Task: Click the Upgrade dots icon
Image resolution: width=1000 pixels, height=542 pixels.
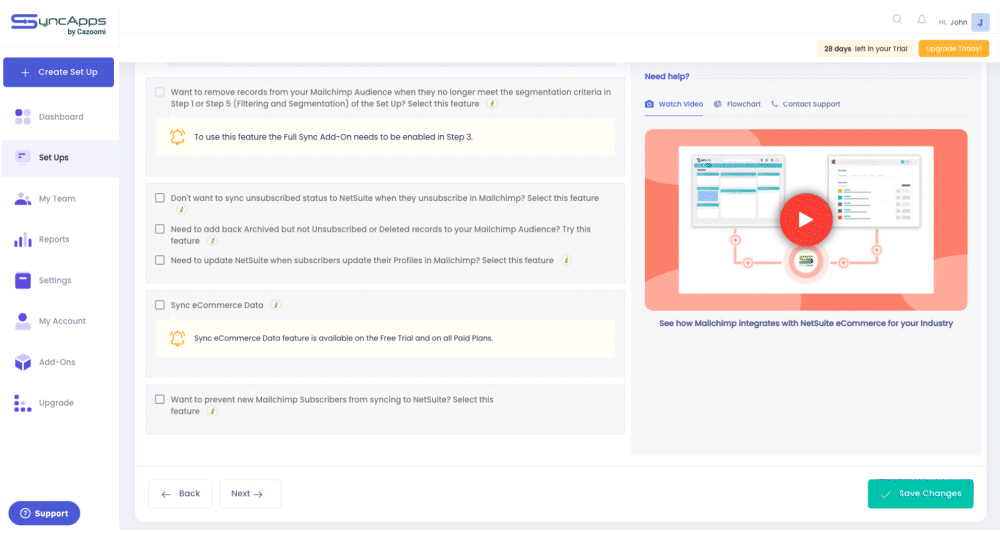Action: click(23, 403)
